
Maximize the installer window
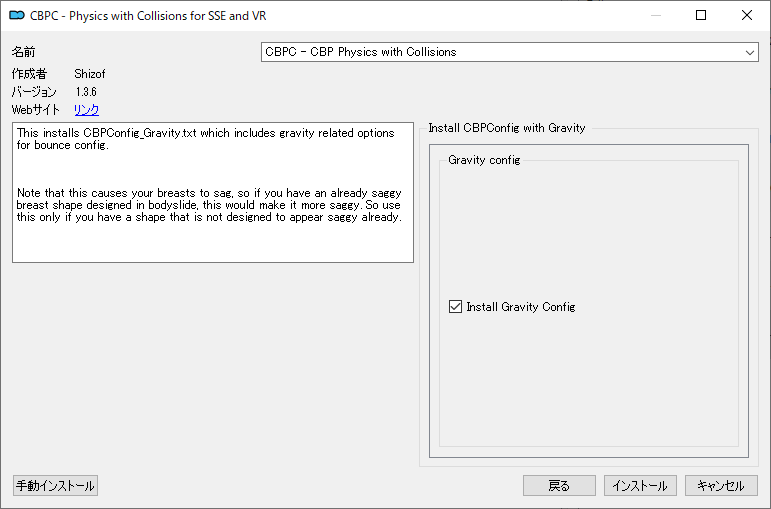pos(701,16)
